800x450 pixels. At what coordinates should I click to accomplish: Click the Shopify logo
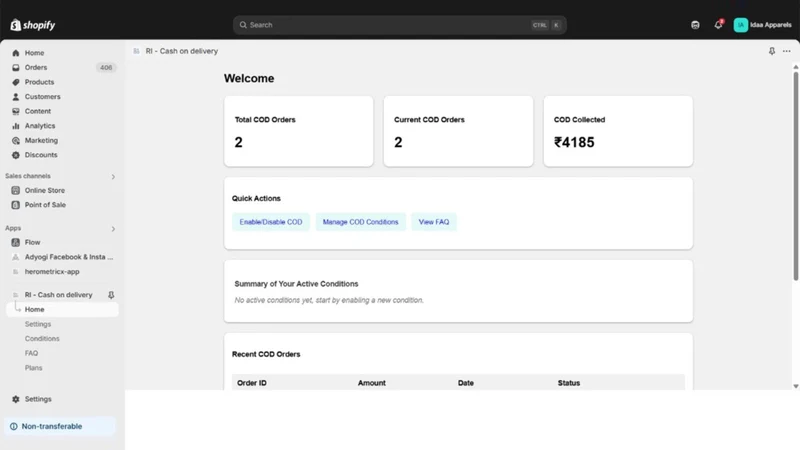tap(33, 24)
